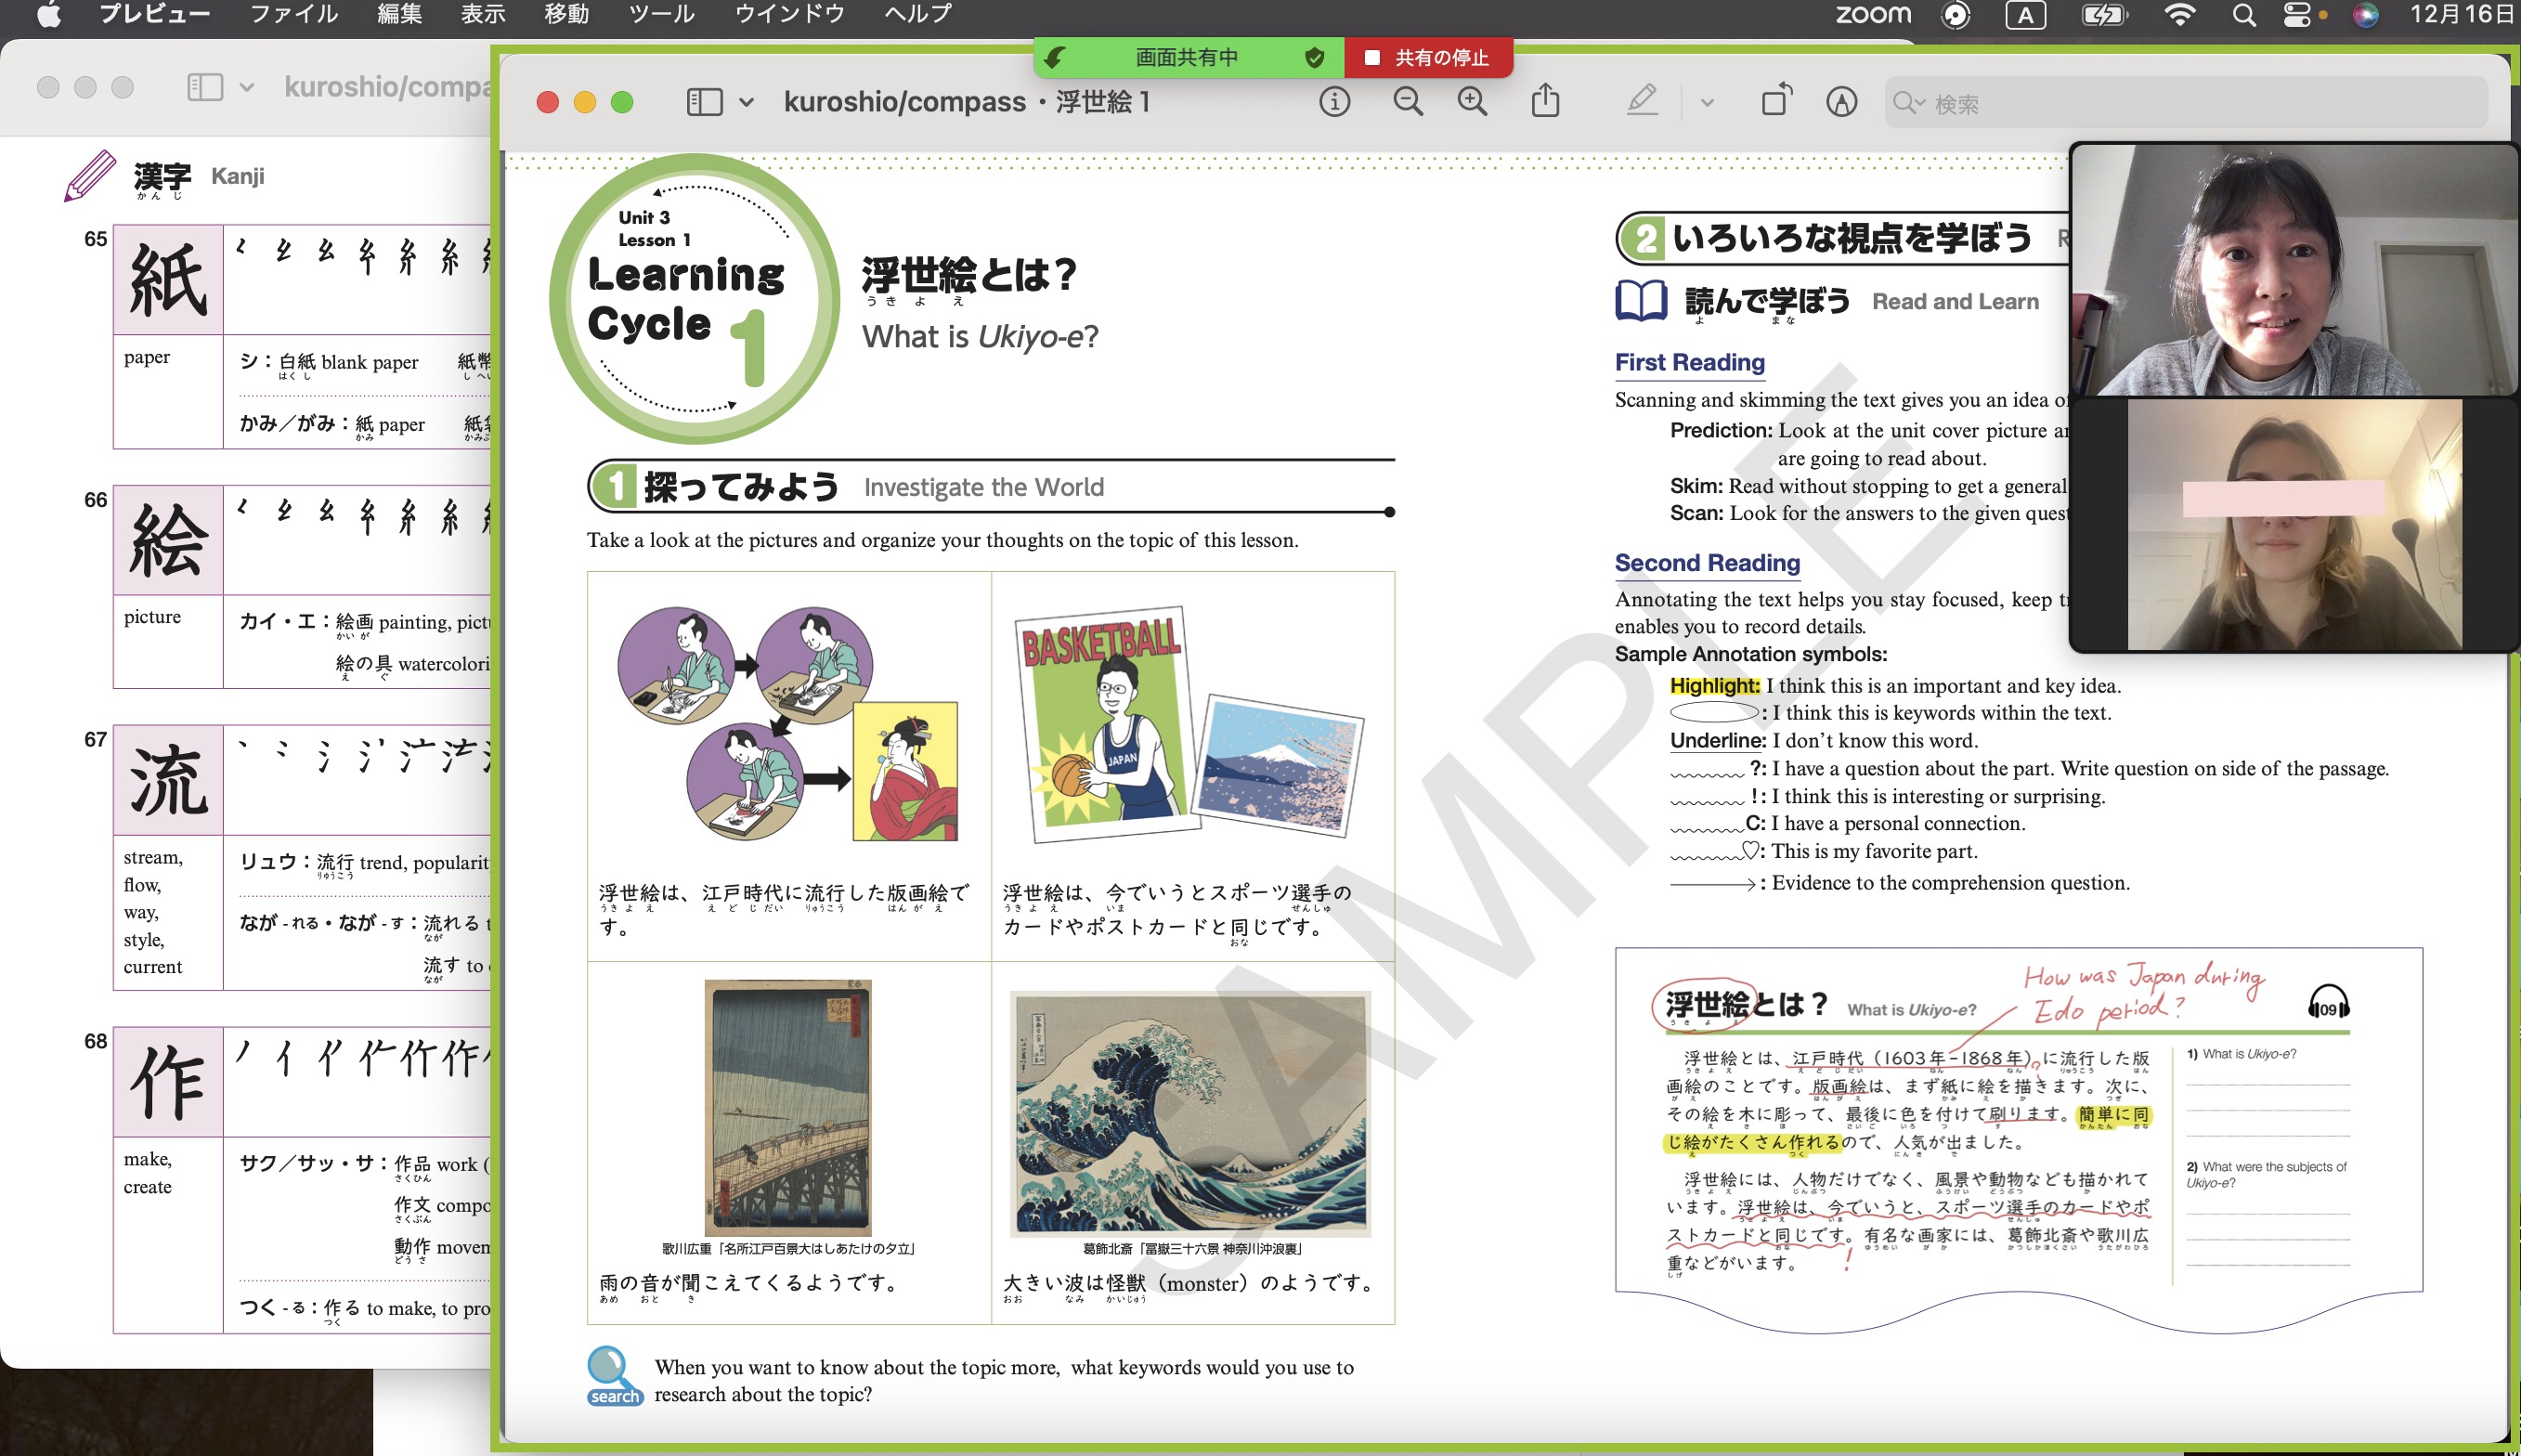
Task: Expand sidebar chevron in the background Preview window
Action: (247, 87)
